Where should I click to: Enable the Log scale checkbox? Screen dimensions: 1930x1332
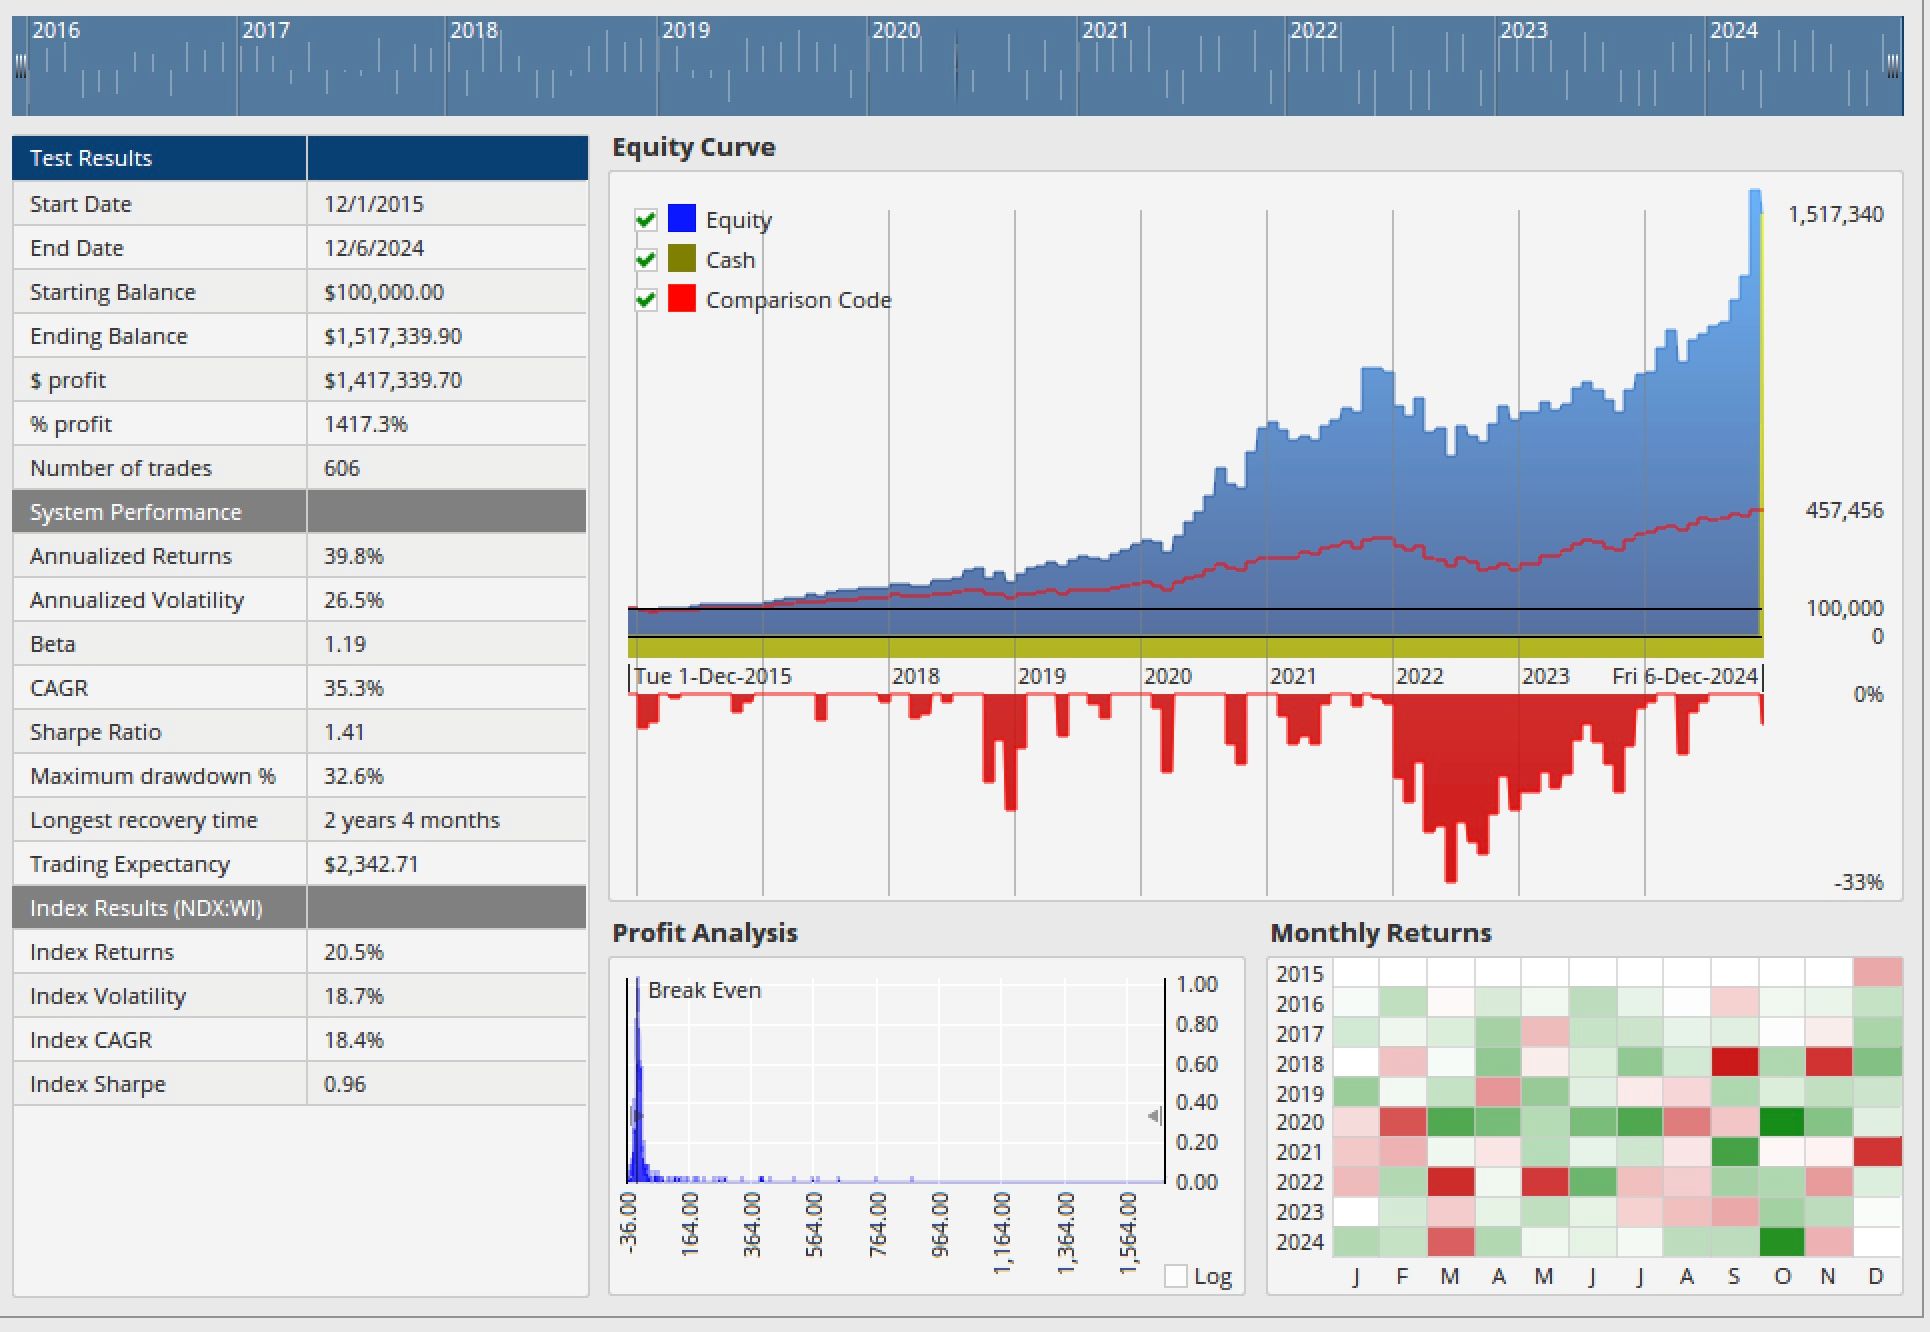[x=1176, y=1276]
